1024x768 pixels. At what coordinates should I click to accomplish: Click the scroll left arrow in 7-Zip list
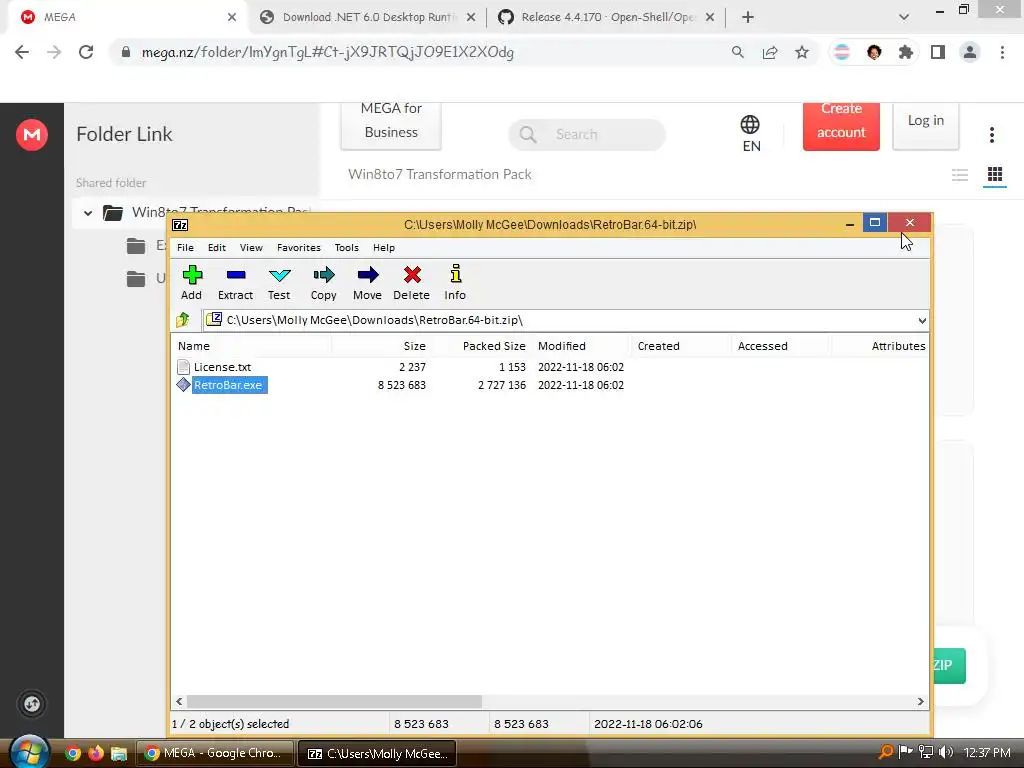pos(180,701)
